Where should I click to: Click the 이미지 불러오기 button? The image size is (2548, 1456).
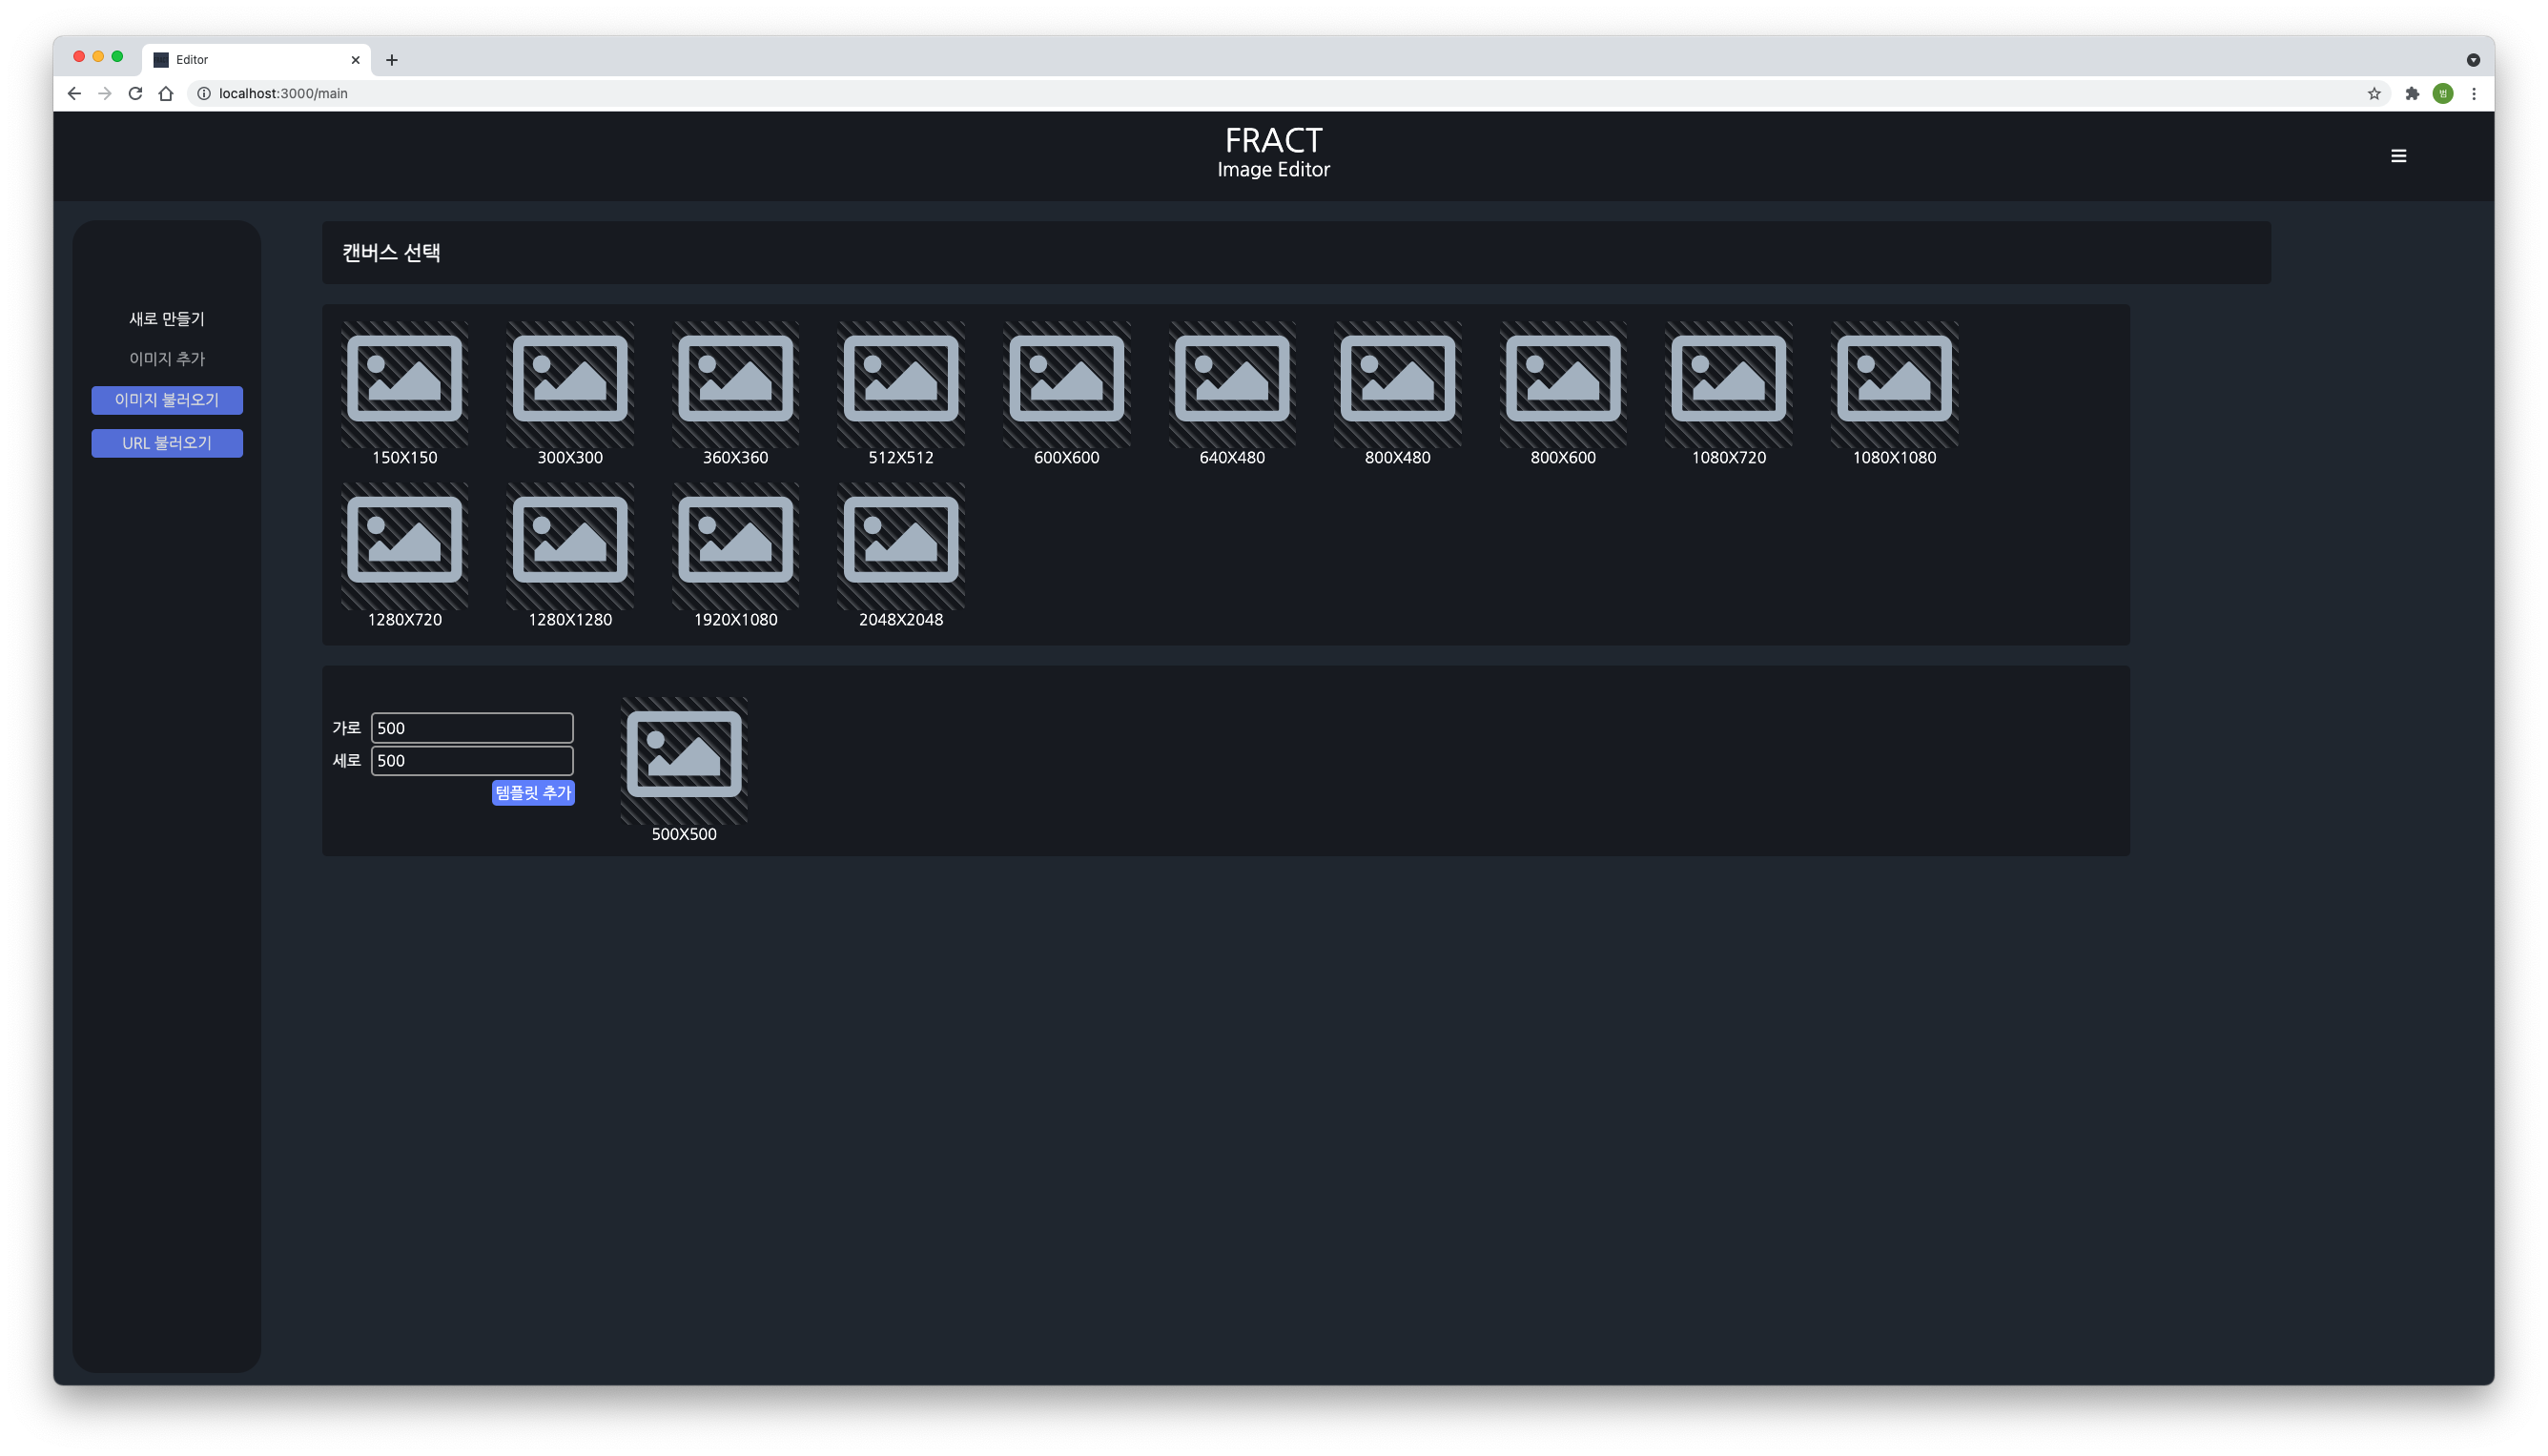[167, 400]
